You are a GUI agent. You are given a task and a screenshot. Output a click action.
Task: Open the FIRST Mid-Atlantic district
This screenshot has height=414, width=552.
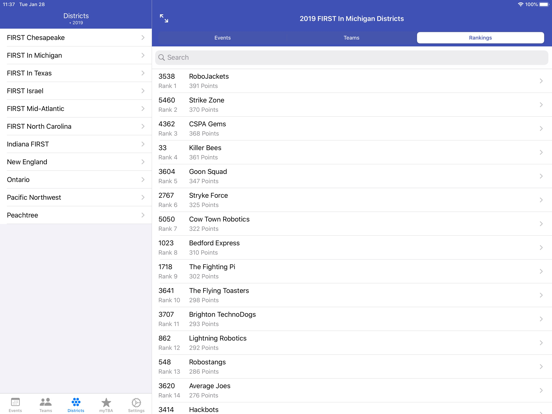76,108
